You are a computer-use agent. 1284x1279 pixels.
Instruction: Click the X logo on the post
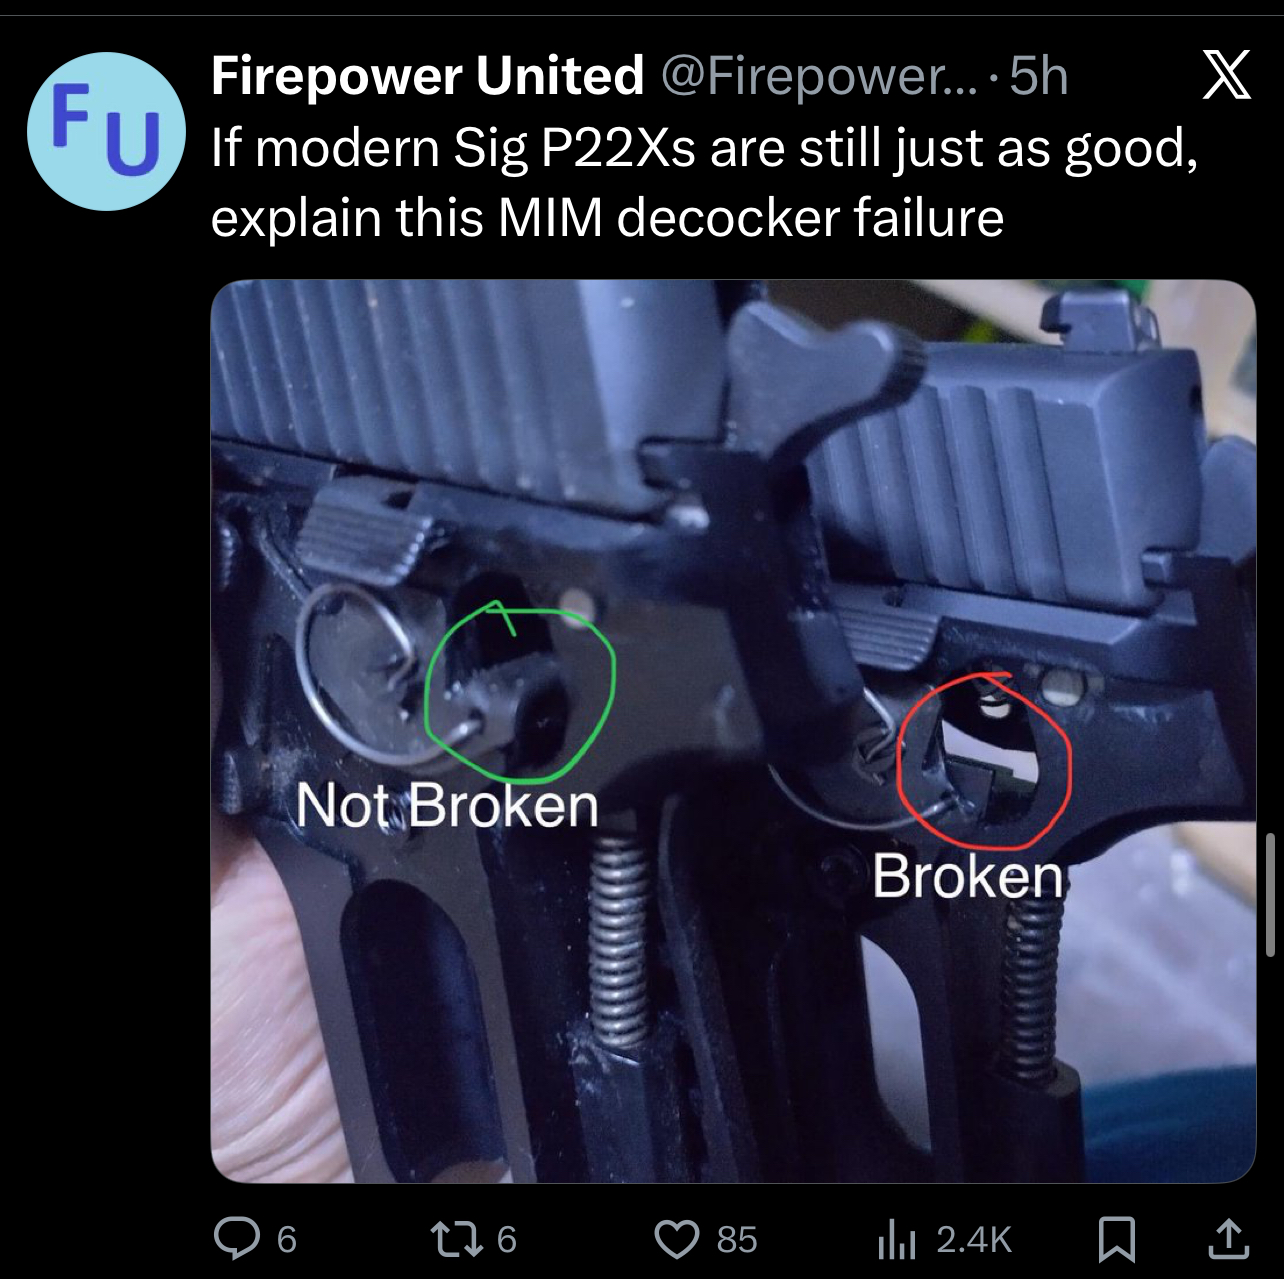pos(1226,76)
